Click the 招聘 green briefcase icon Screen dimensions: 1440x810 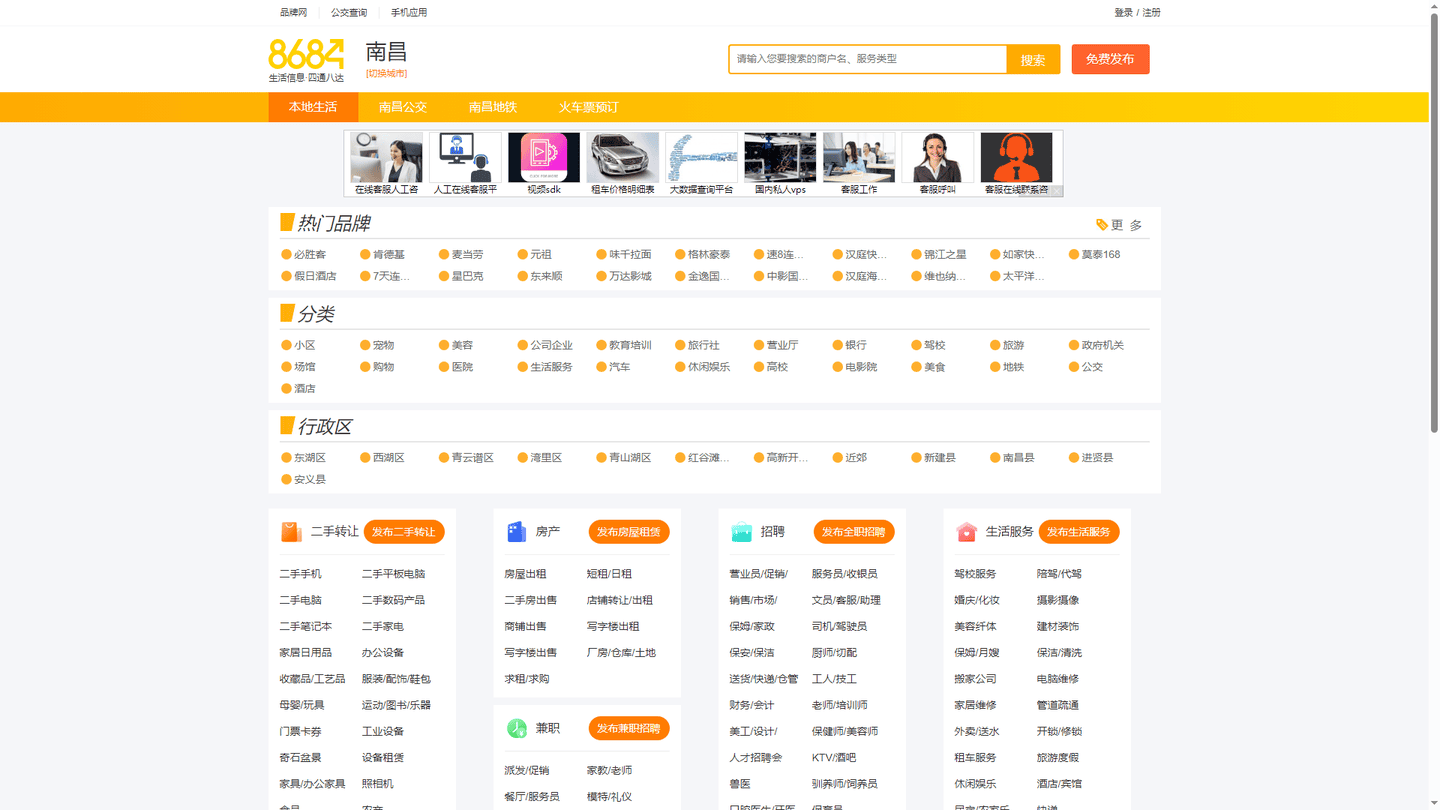[741, 532]
